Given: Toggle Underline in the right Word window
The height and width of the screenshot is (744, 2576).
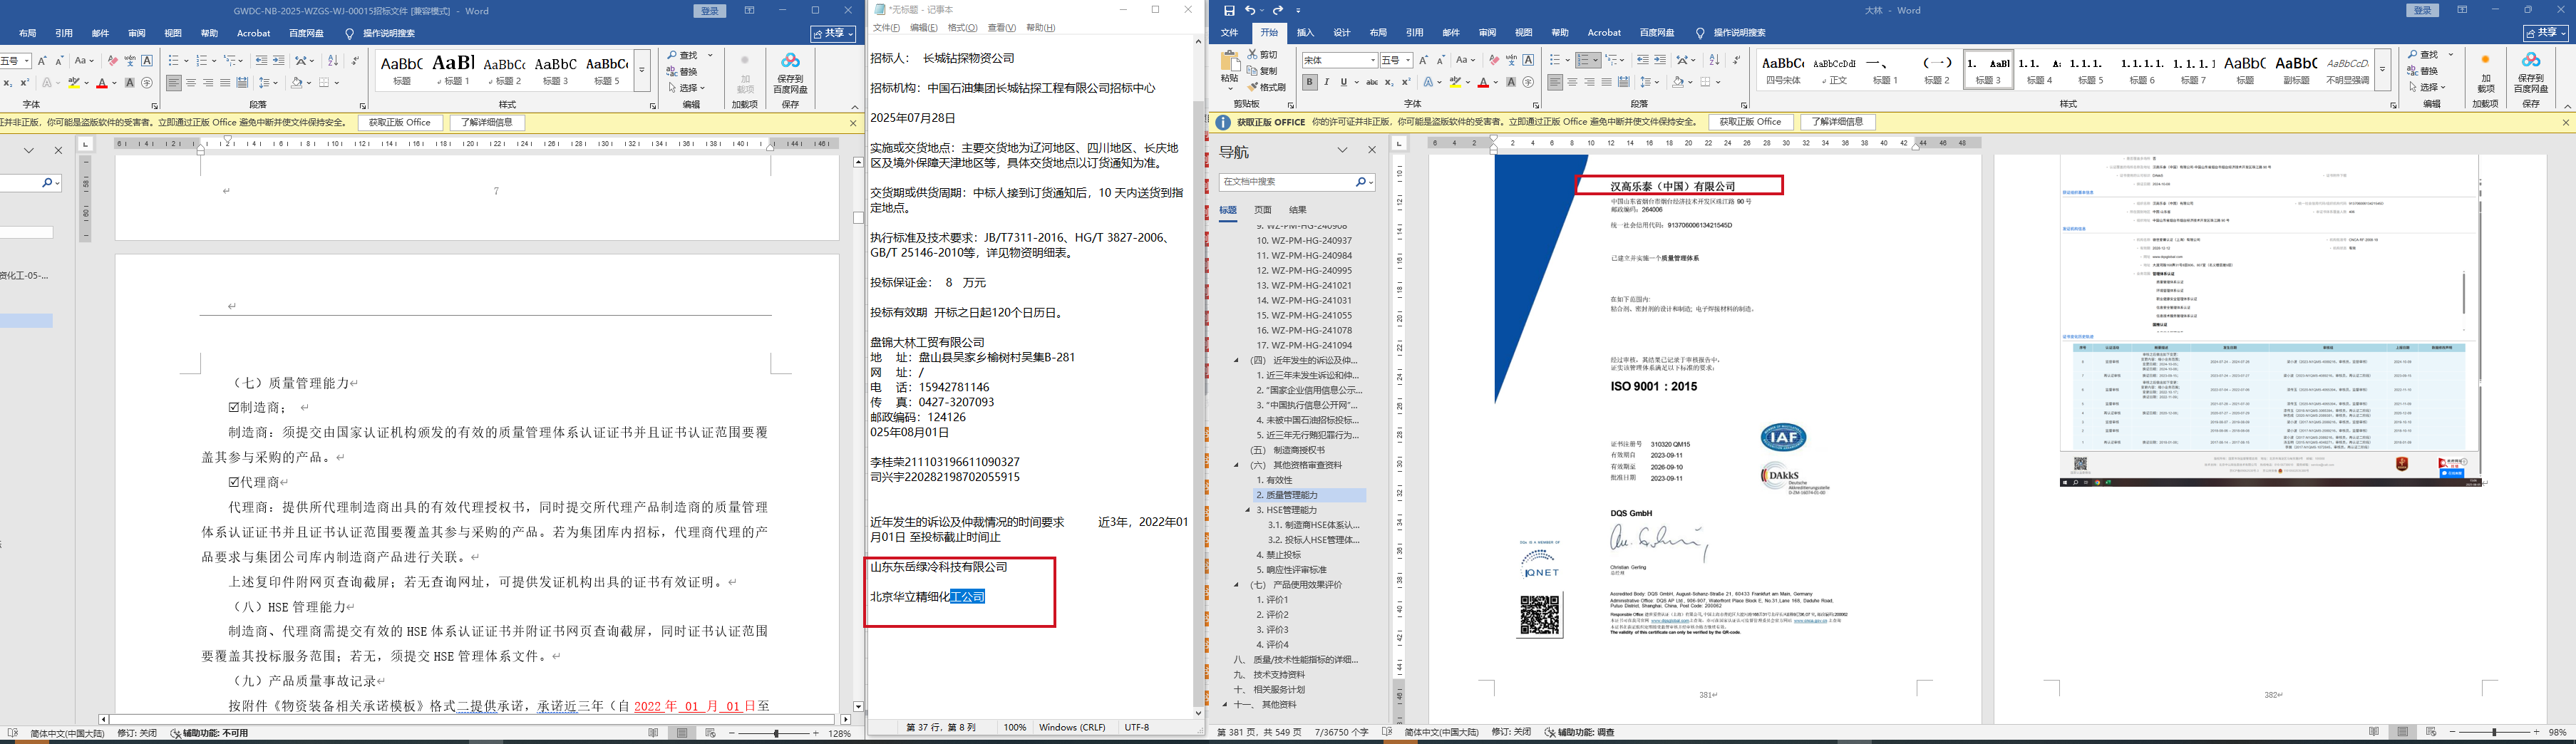Looking at the screenshot, I should pos(1343,82).
